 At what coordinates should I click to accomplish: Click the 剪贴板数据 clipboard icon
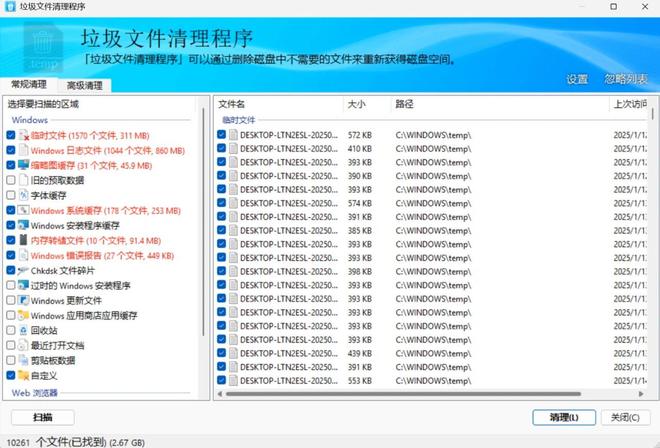(x=24, y=360)
